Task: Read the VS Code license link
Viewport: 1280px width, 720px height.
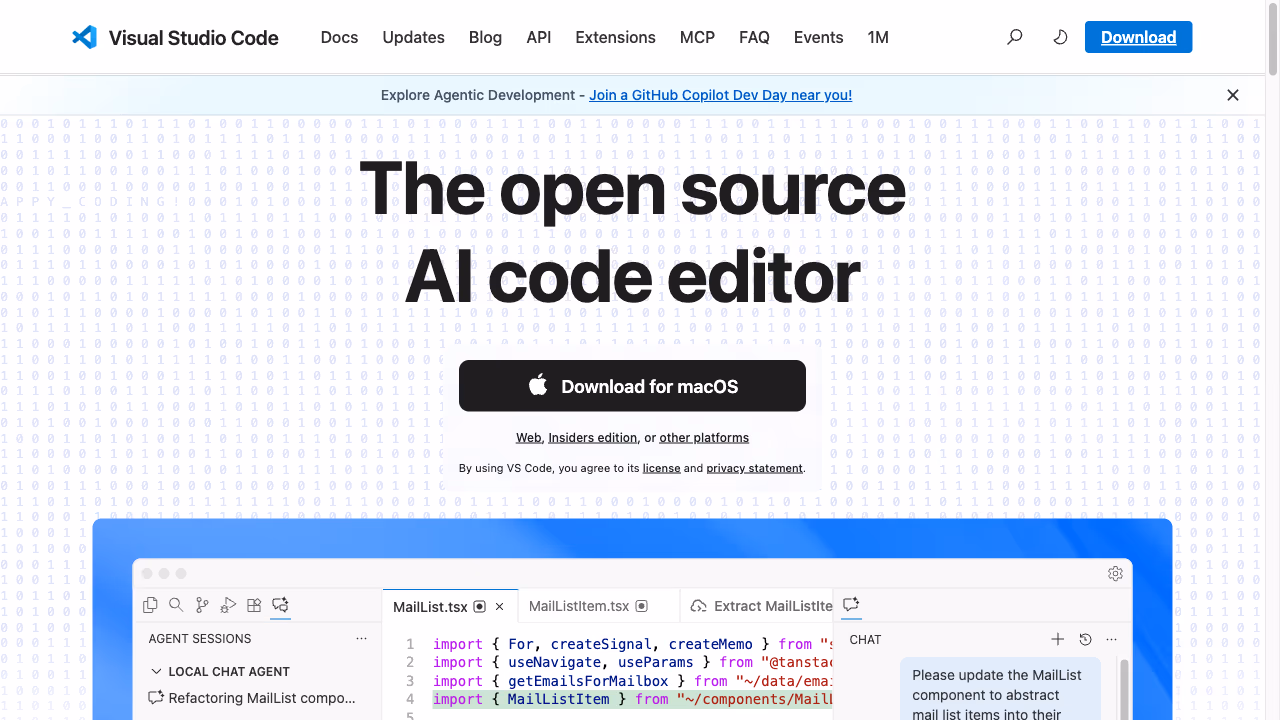Action: (661, 468)
